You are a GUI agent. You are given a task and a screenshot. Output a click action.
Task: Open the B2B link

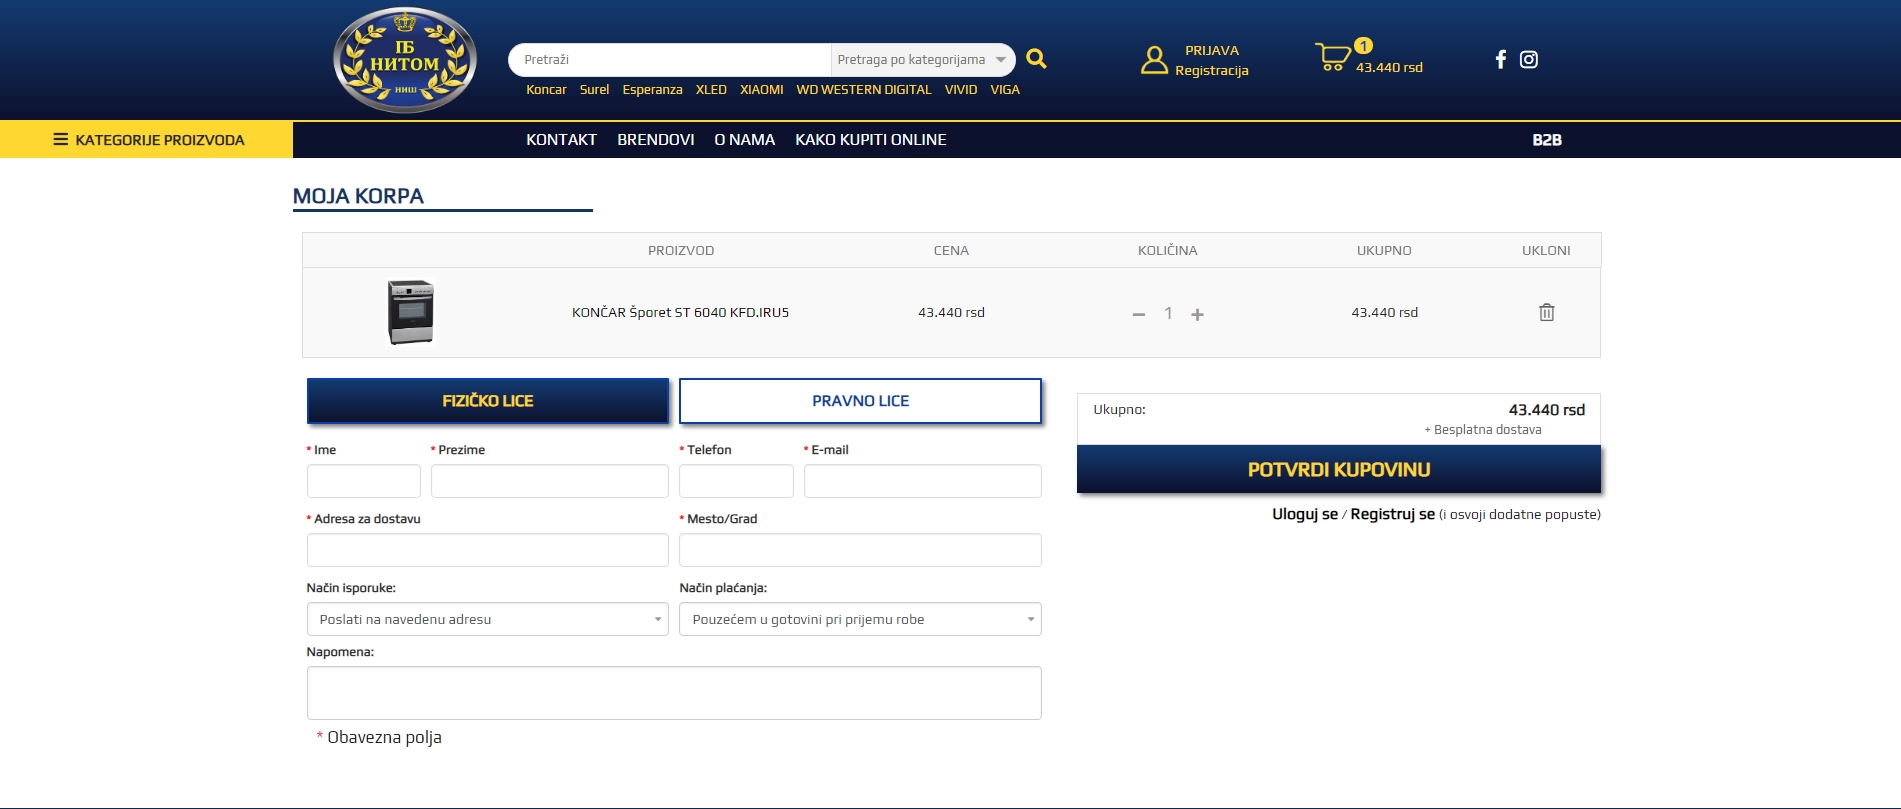[x=1547, y=140]
